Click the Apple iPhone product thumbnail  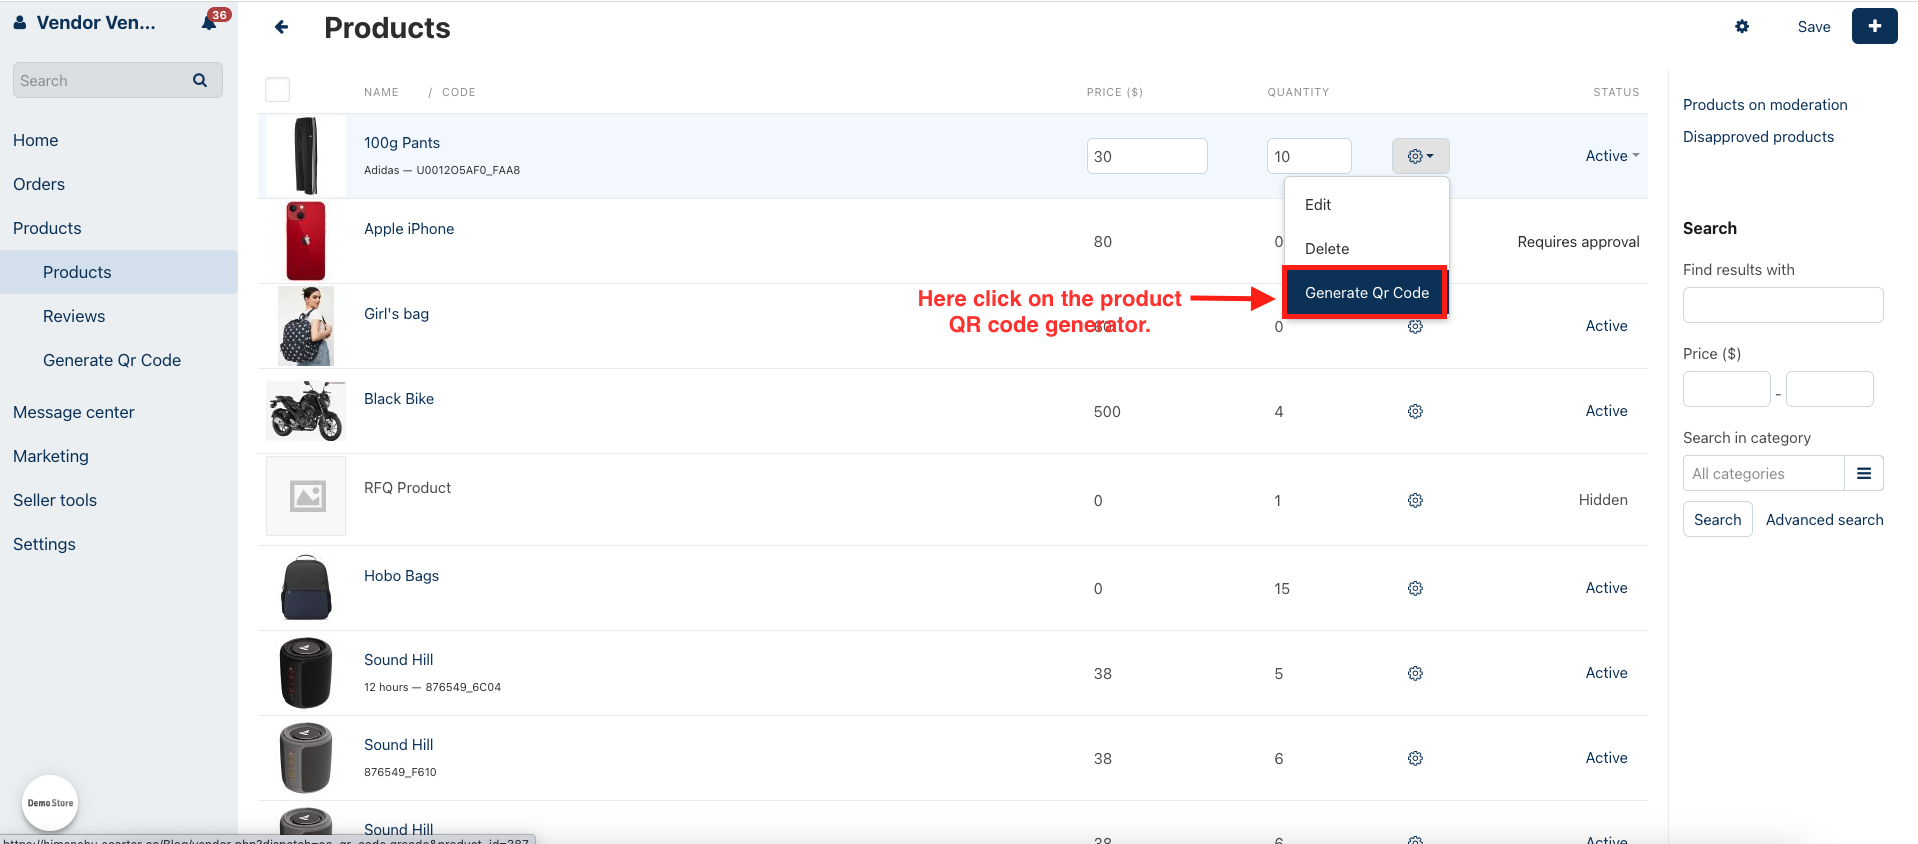click(x=306, y=241)
